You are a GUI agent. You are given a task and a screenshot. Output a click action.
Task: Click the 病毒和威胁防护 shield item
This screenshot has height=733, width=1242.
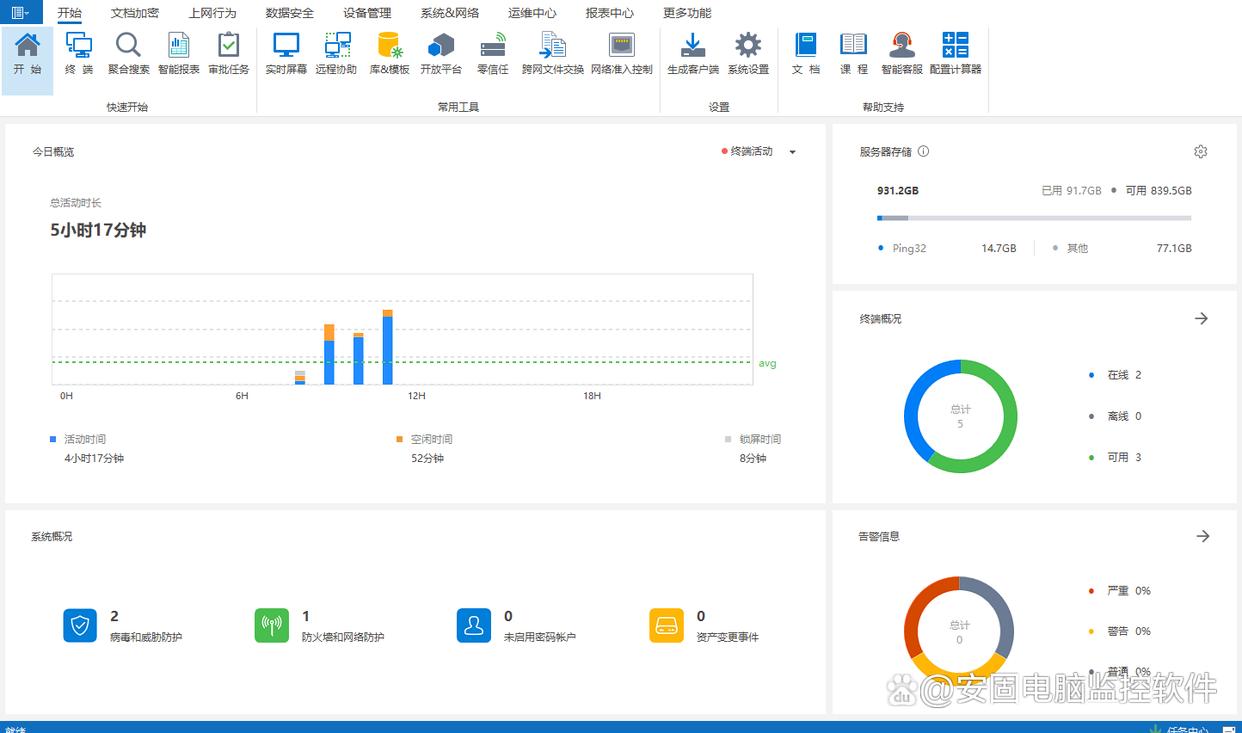(x=80, y=625)
